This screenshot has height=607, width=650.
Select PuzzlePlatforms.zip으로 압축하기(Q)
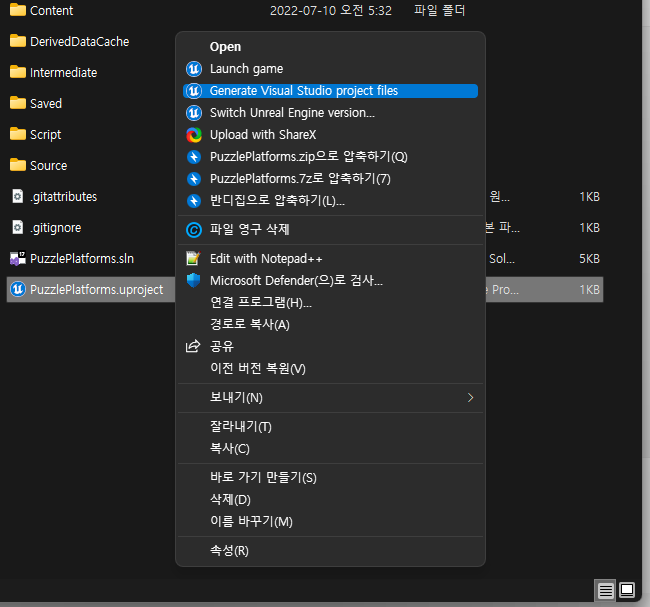[330, 157]
